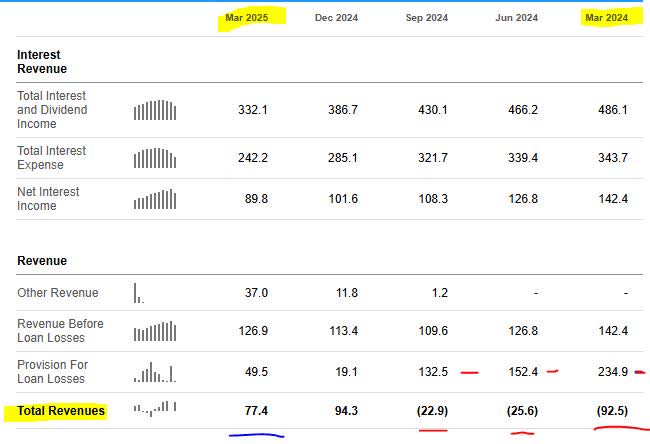Select Total Revenues value 77.4 for Mar 2025
The height and width of the screenshot is (444, 650).
tap(256, 411)
